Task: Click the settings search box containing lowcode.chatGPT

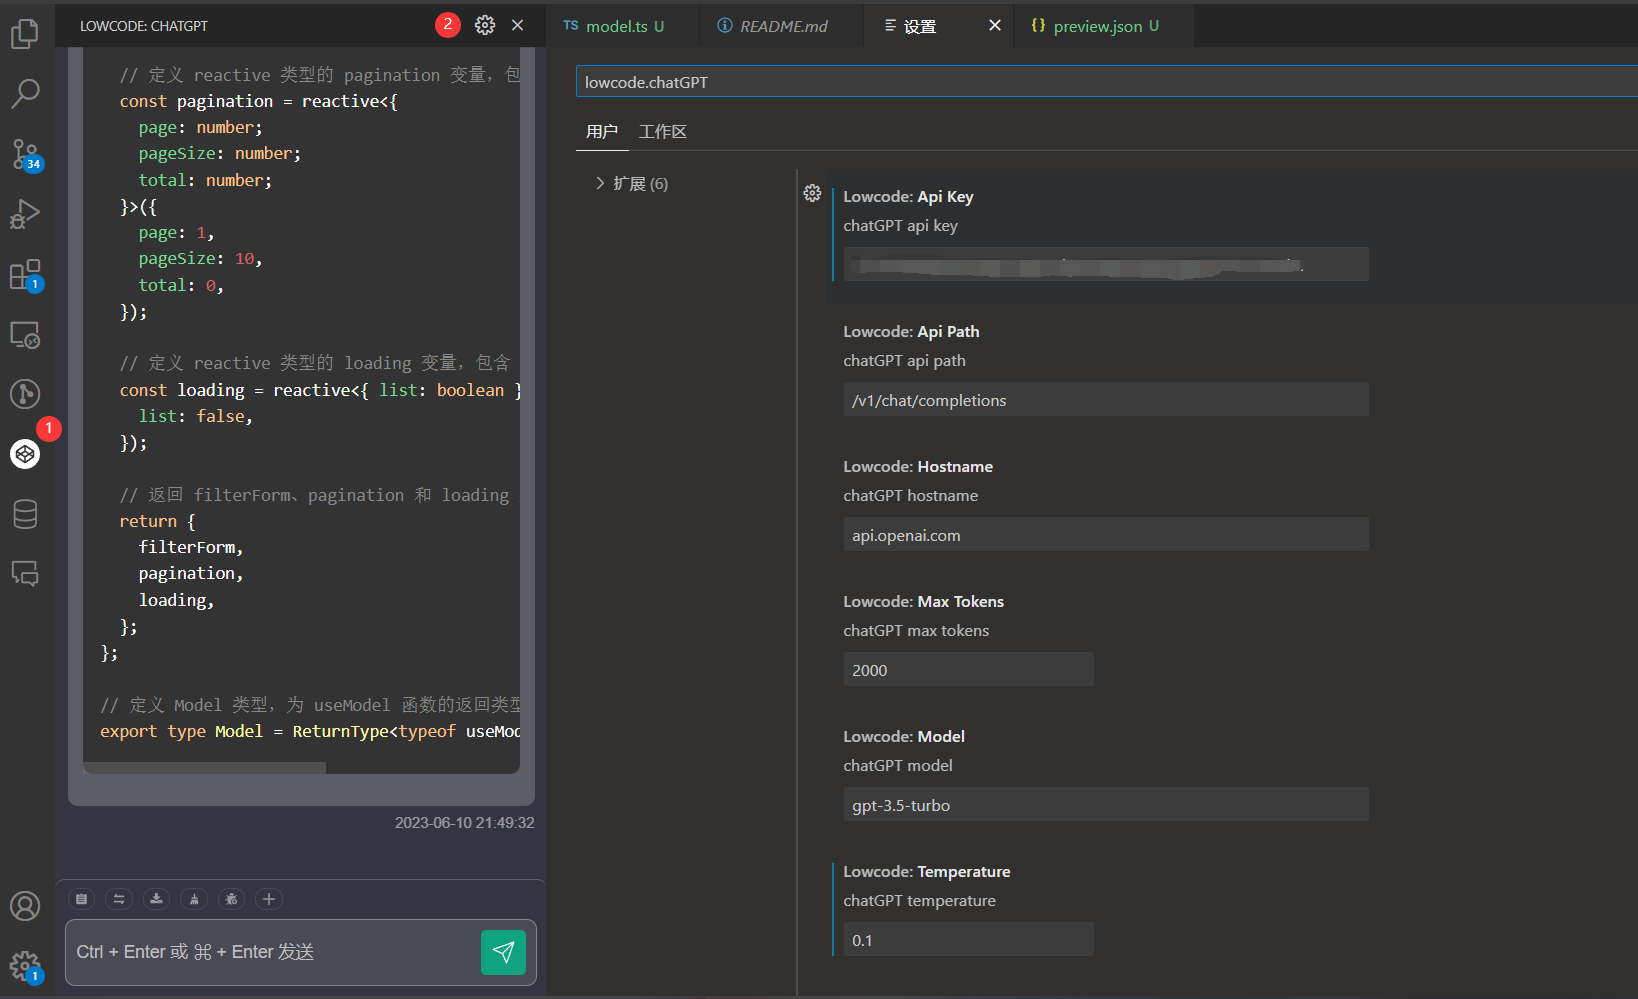Action: (1106, 82)
